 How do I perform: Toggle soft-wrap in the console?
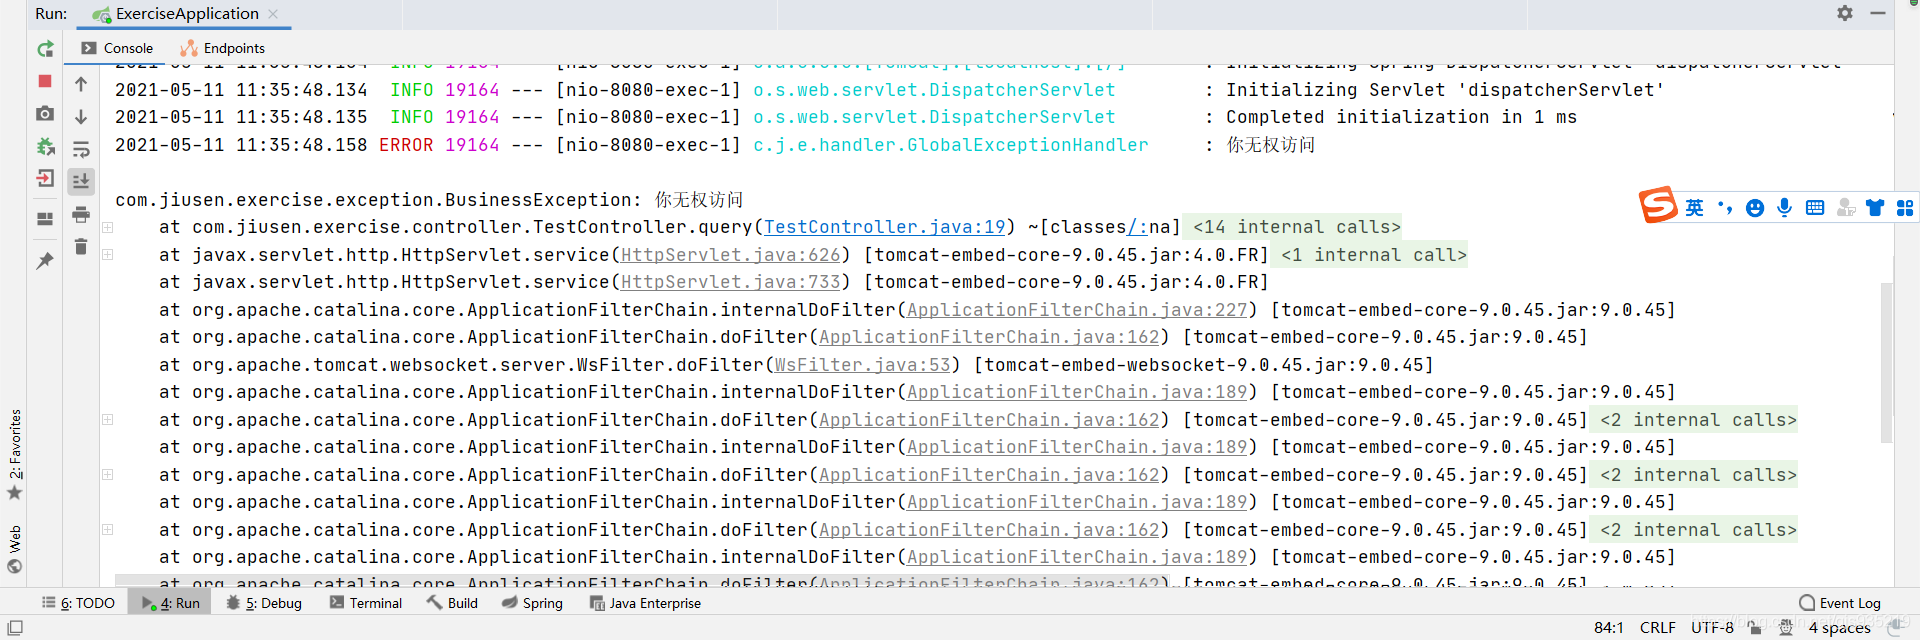pos(81,150)
